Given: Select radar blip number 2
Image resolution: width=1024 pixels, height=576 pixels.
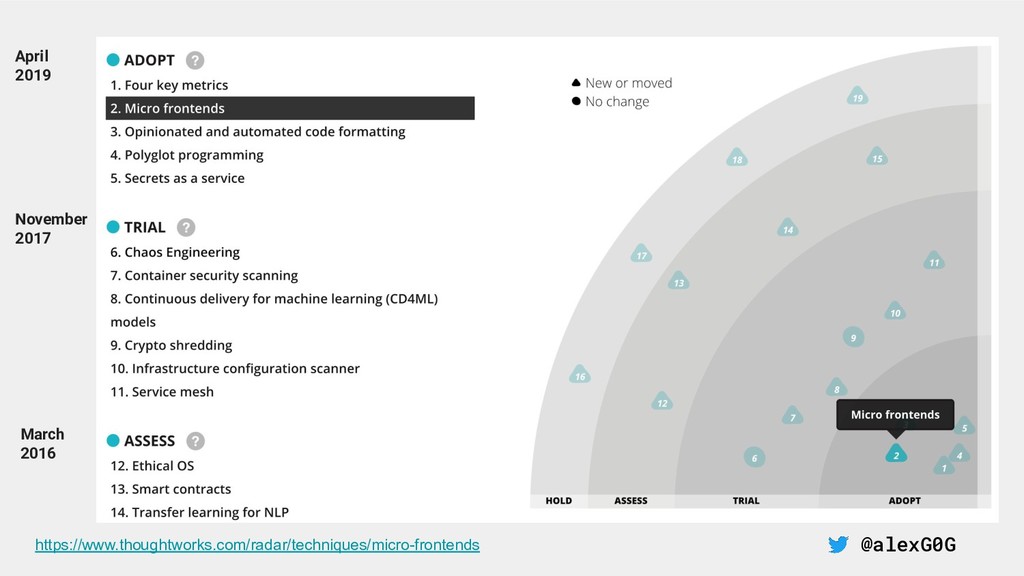Looking at the screenshot, I should [x=896, y=455].
